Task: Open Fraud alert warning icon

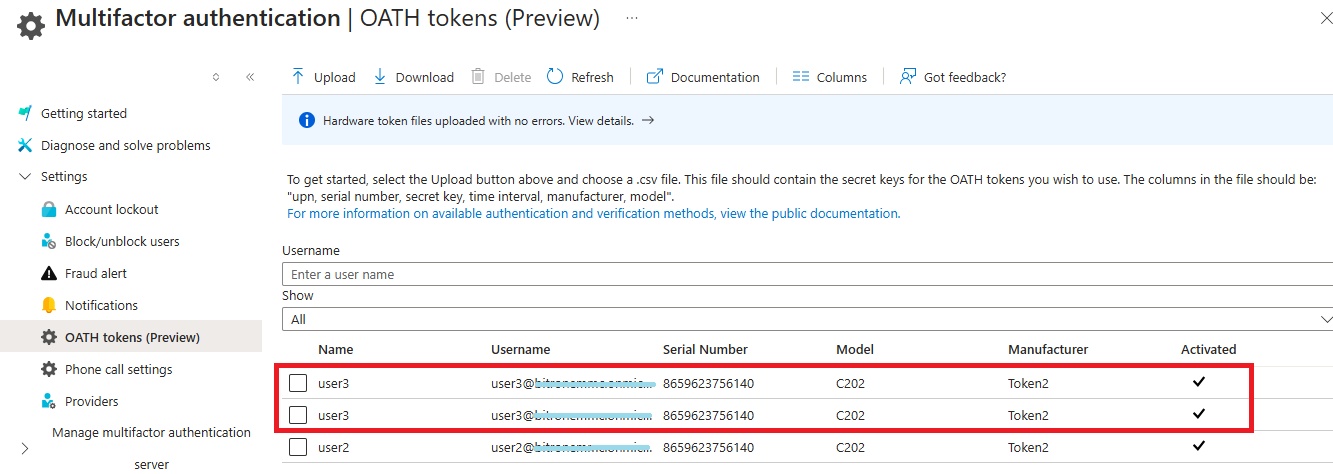Action: click(48, 274)
